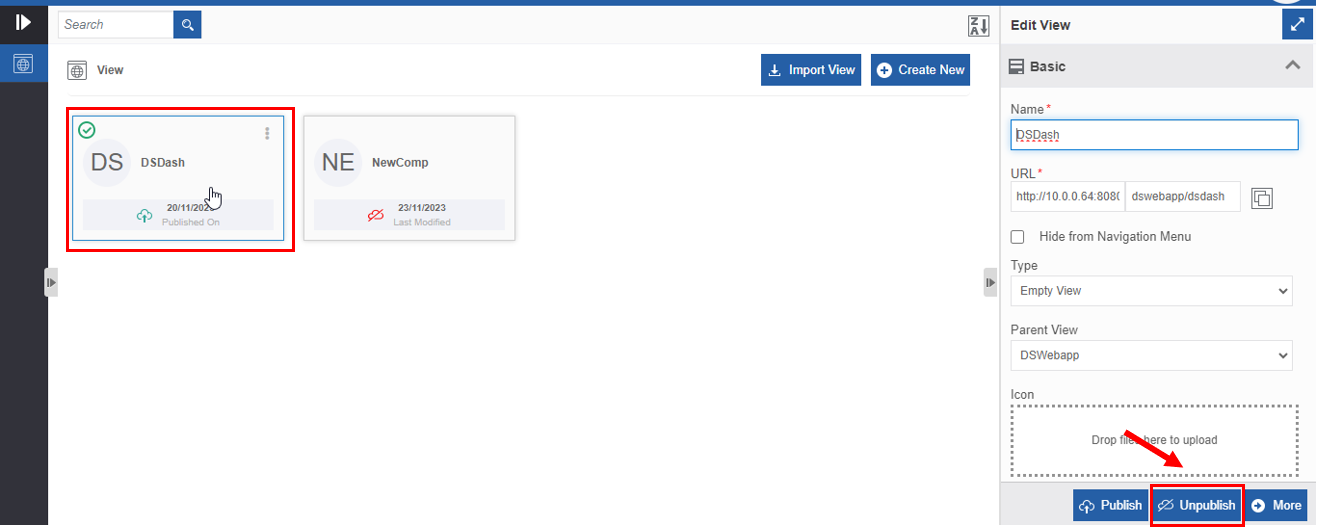
Task: Click the right panel collapse handle
Action: (x=991, y=283)
